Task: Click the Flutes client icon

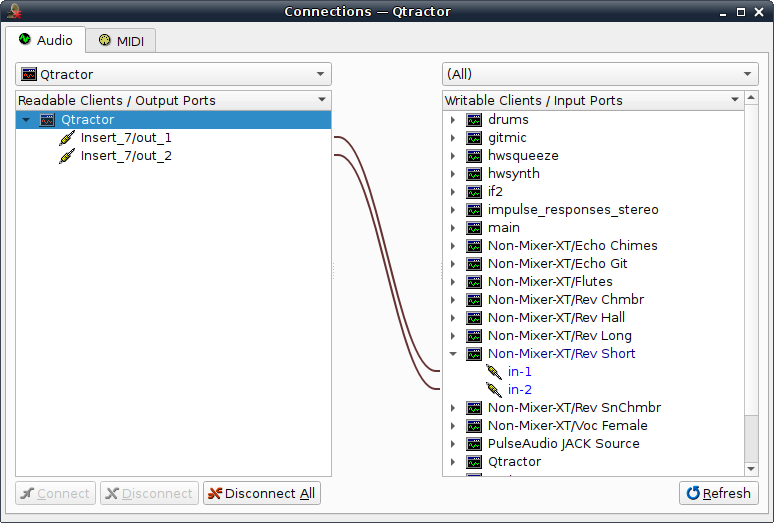Action: tap(474, 282)
